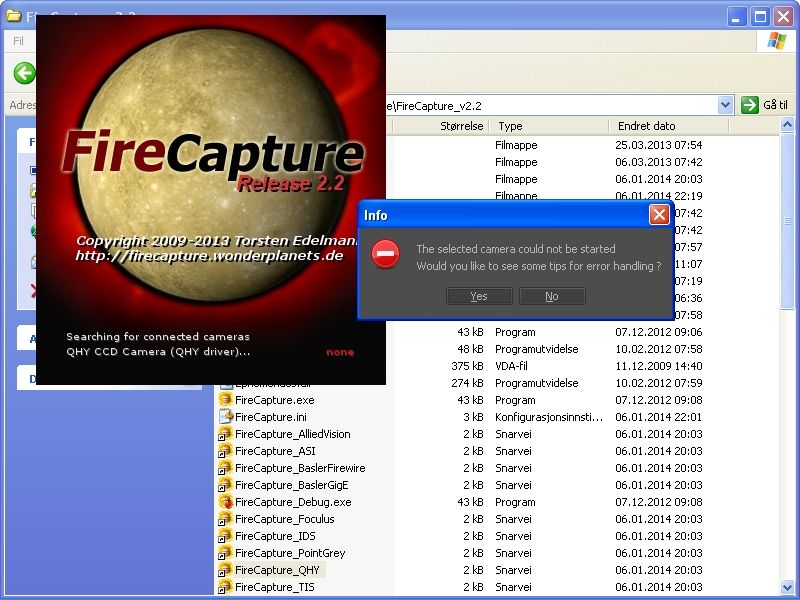
Task: Click the '375 kB' size cell
Action: pyautogui.click(x=467, y=366)
